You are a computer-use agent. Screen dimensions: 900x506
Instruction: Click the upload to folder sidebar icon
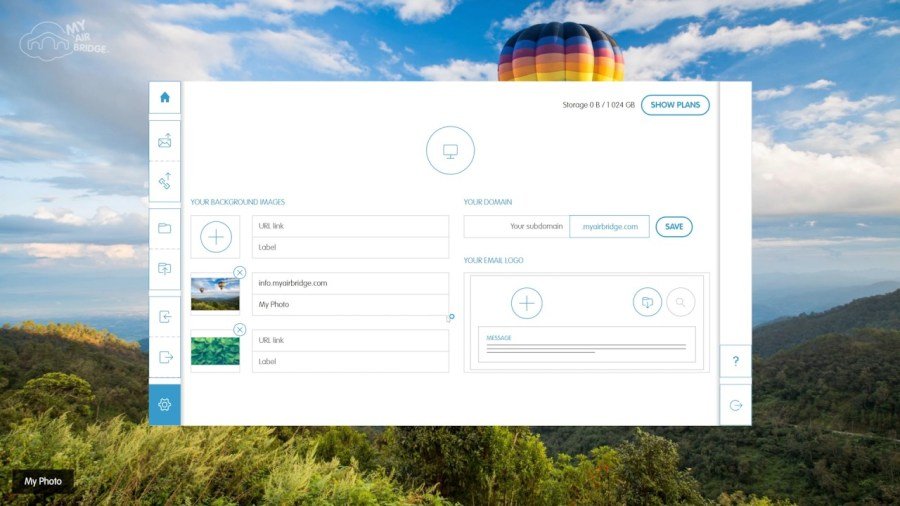(x=165, y=269)
